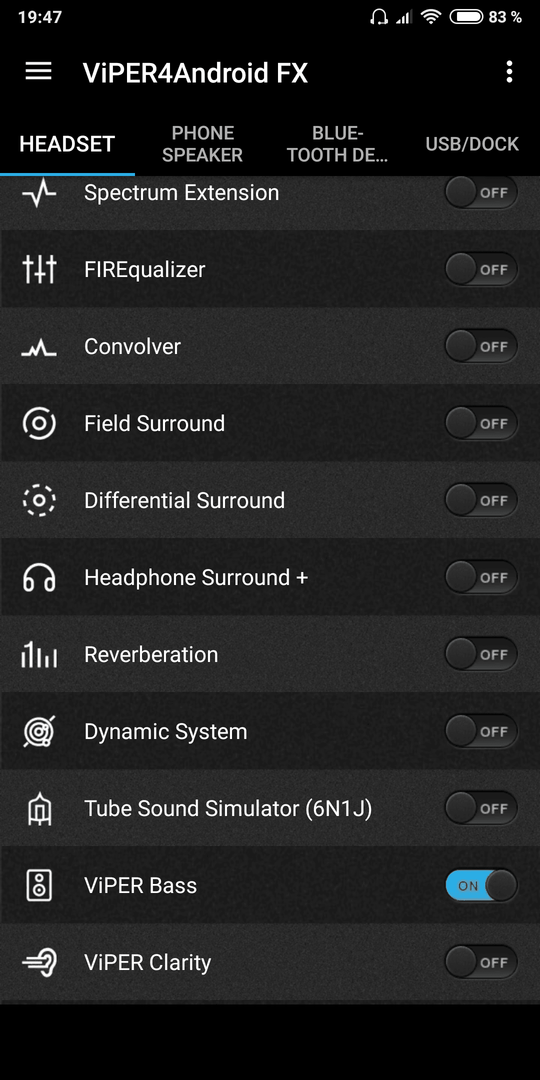Enable the ViPER Clarity switch
This screenshot has height=1080, width=540.
[x=481, y=963]
